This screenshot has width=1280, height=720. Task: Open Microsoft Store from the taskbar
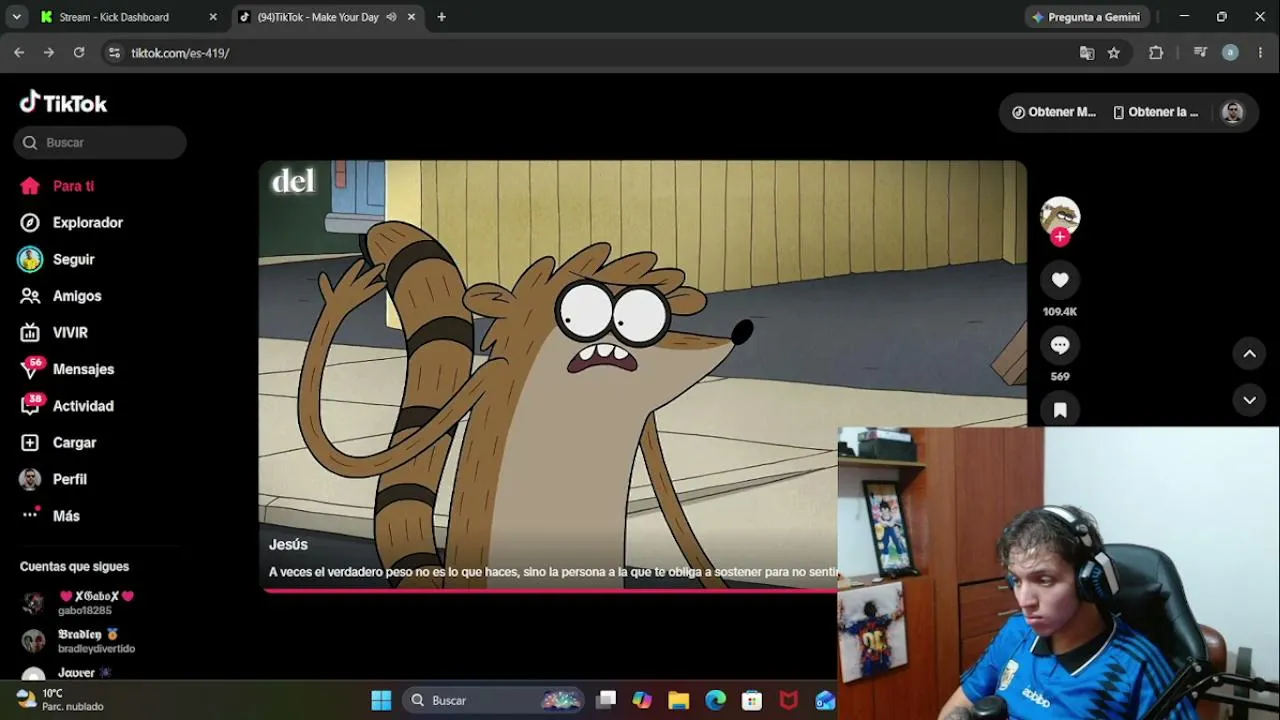tap(752, 700)
